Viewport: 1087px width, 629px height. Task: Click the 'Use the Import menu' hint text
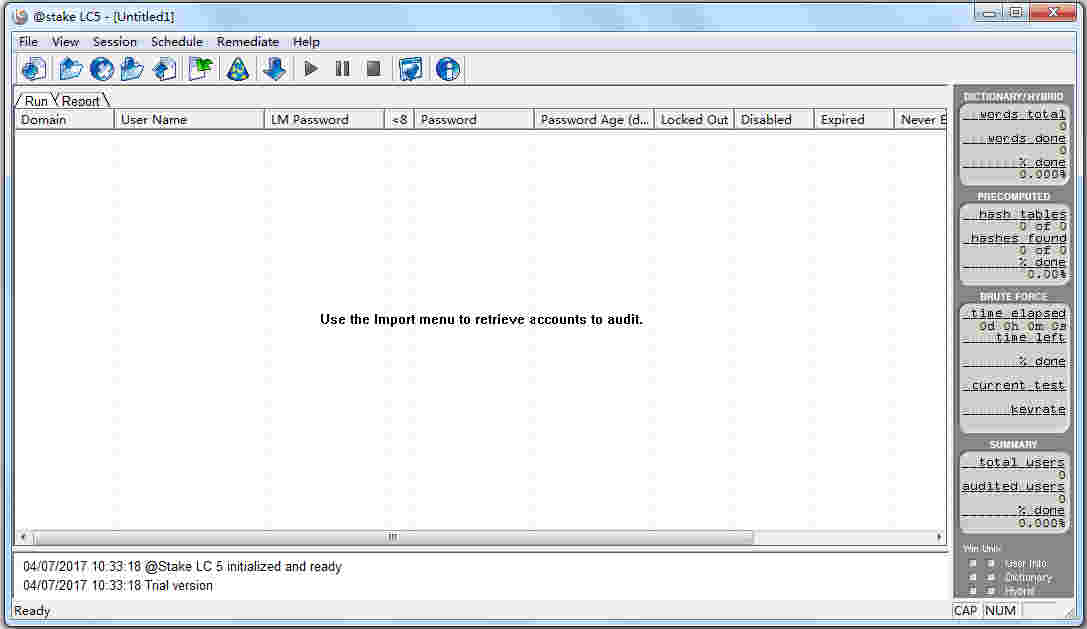pyautogui.click(x=481, y=320)
